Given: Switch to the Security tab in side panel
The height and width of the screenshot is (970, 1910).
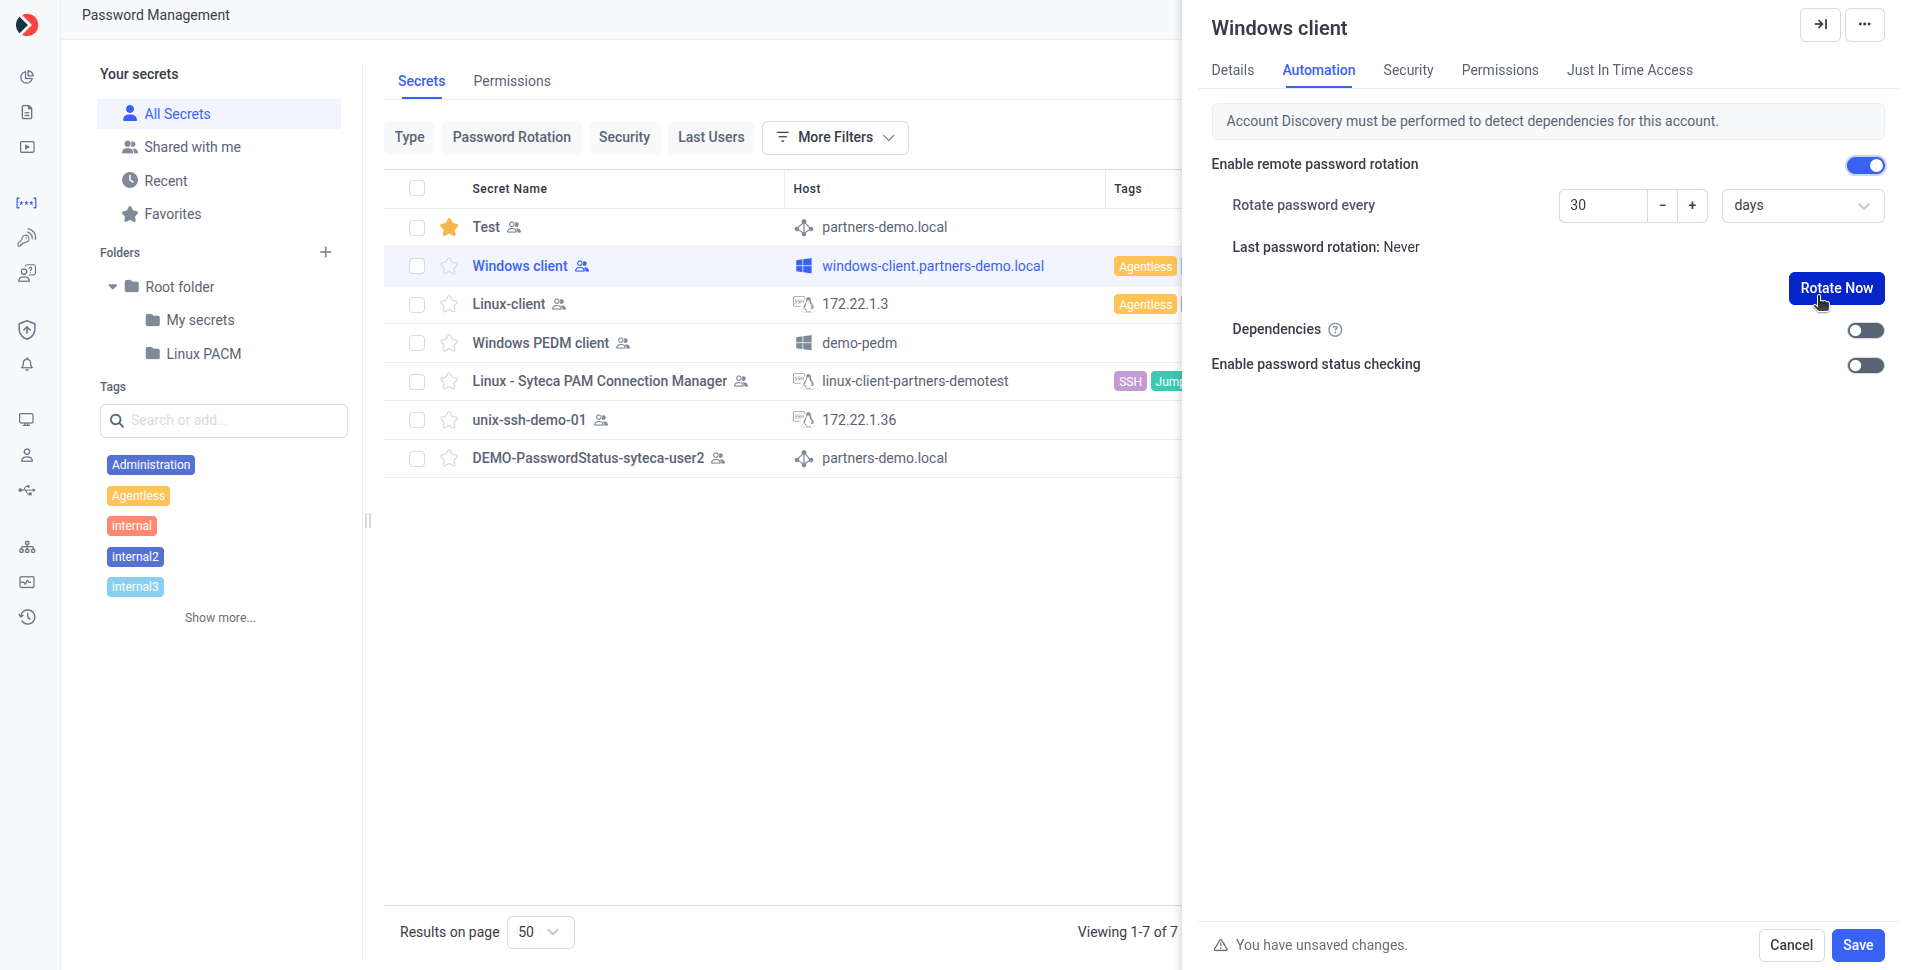Looking at the screenshot, I should [1408, 70].
